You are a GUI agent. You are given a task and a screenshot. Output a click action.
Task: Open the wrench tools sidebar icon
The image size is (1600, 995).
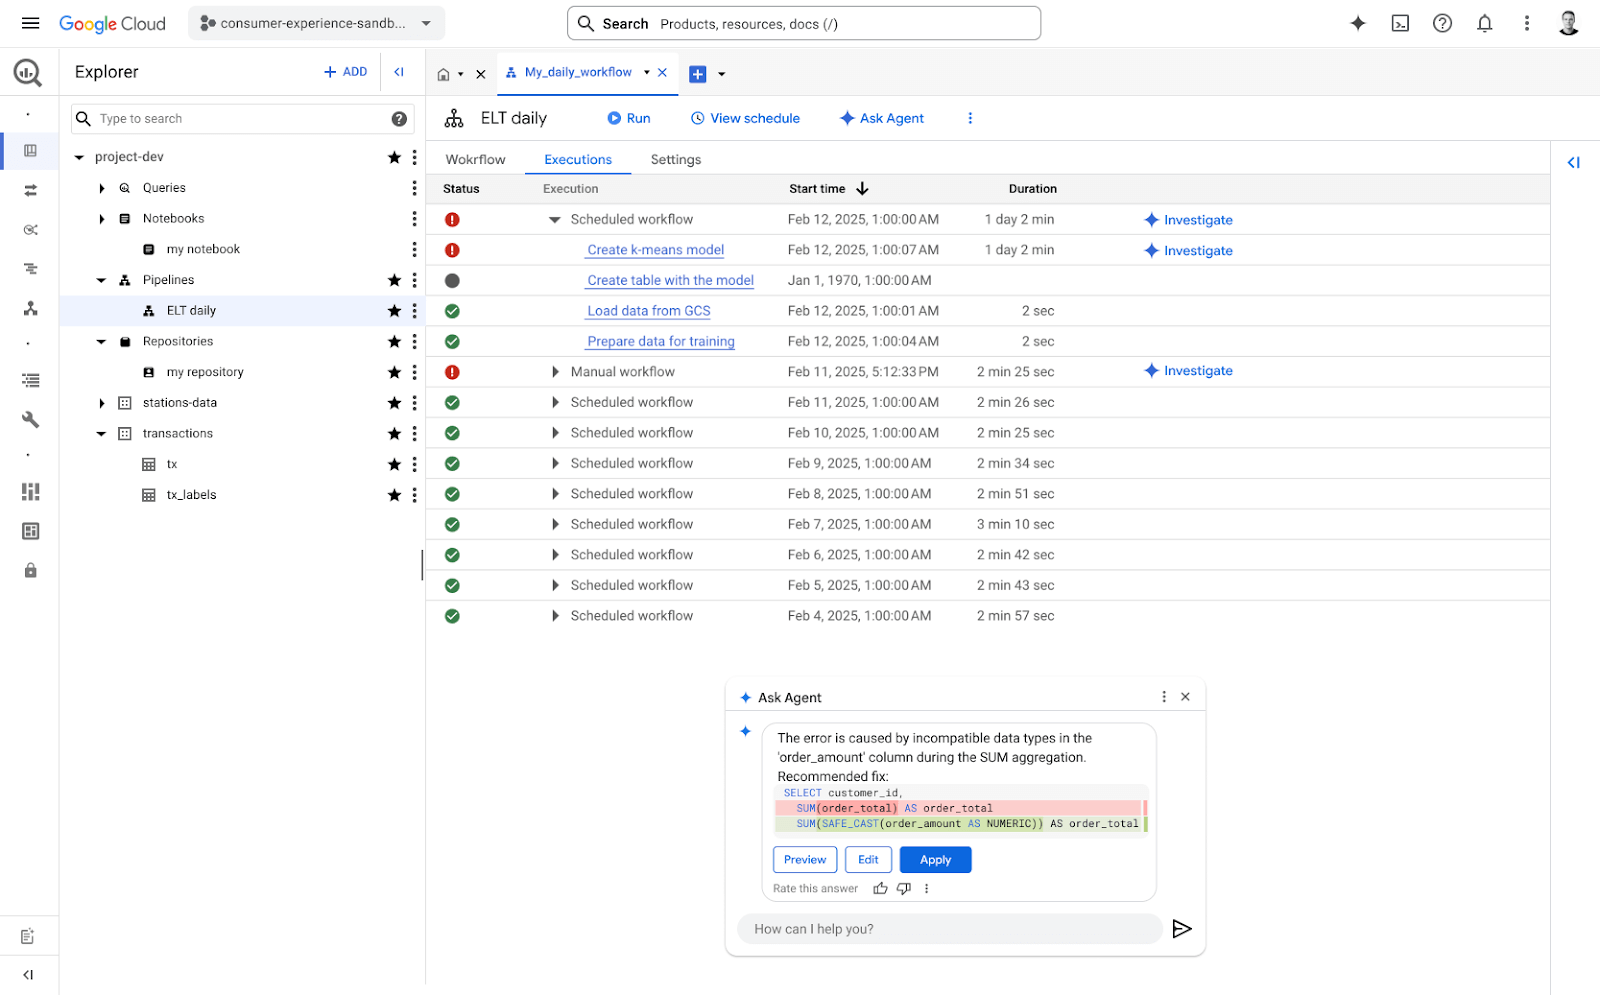tap(31, 419)
